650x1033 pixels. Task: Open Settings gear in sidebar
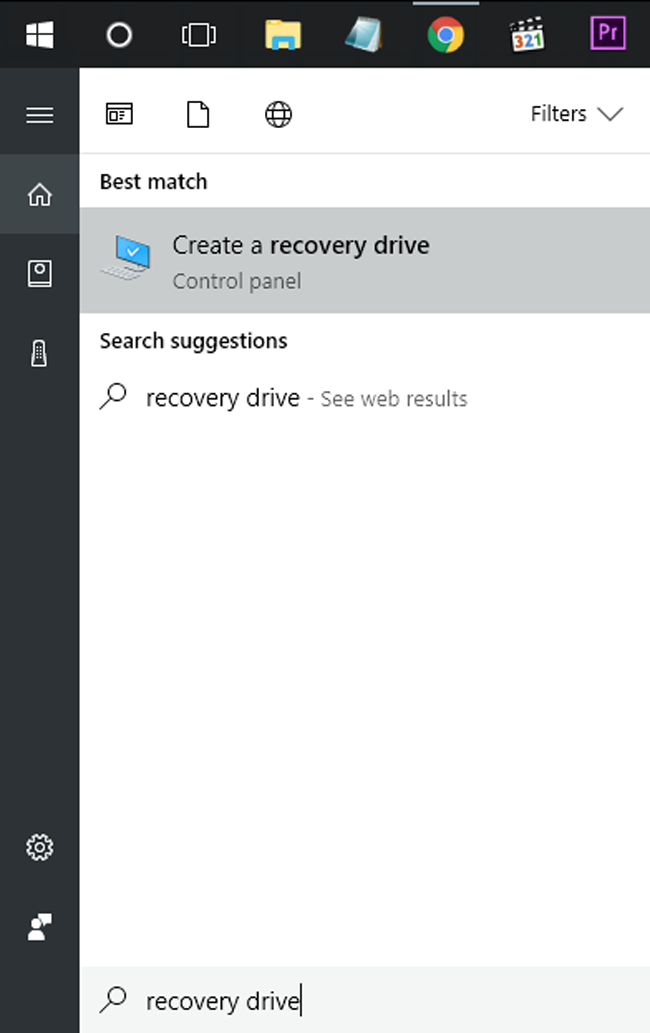pyautogui.click(x=39, y=848)
